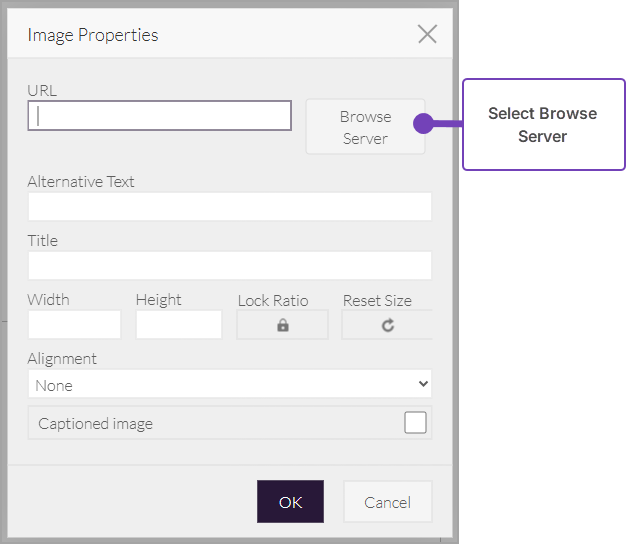Enable the Captioned image checkbox
The height and width of the screenshot is (544, 628).
click(x=415, y=423)
